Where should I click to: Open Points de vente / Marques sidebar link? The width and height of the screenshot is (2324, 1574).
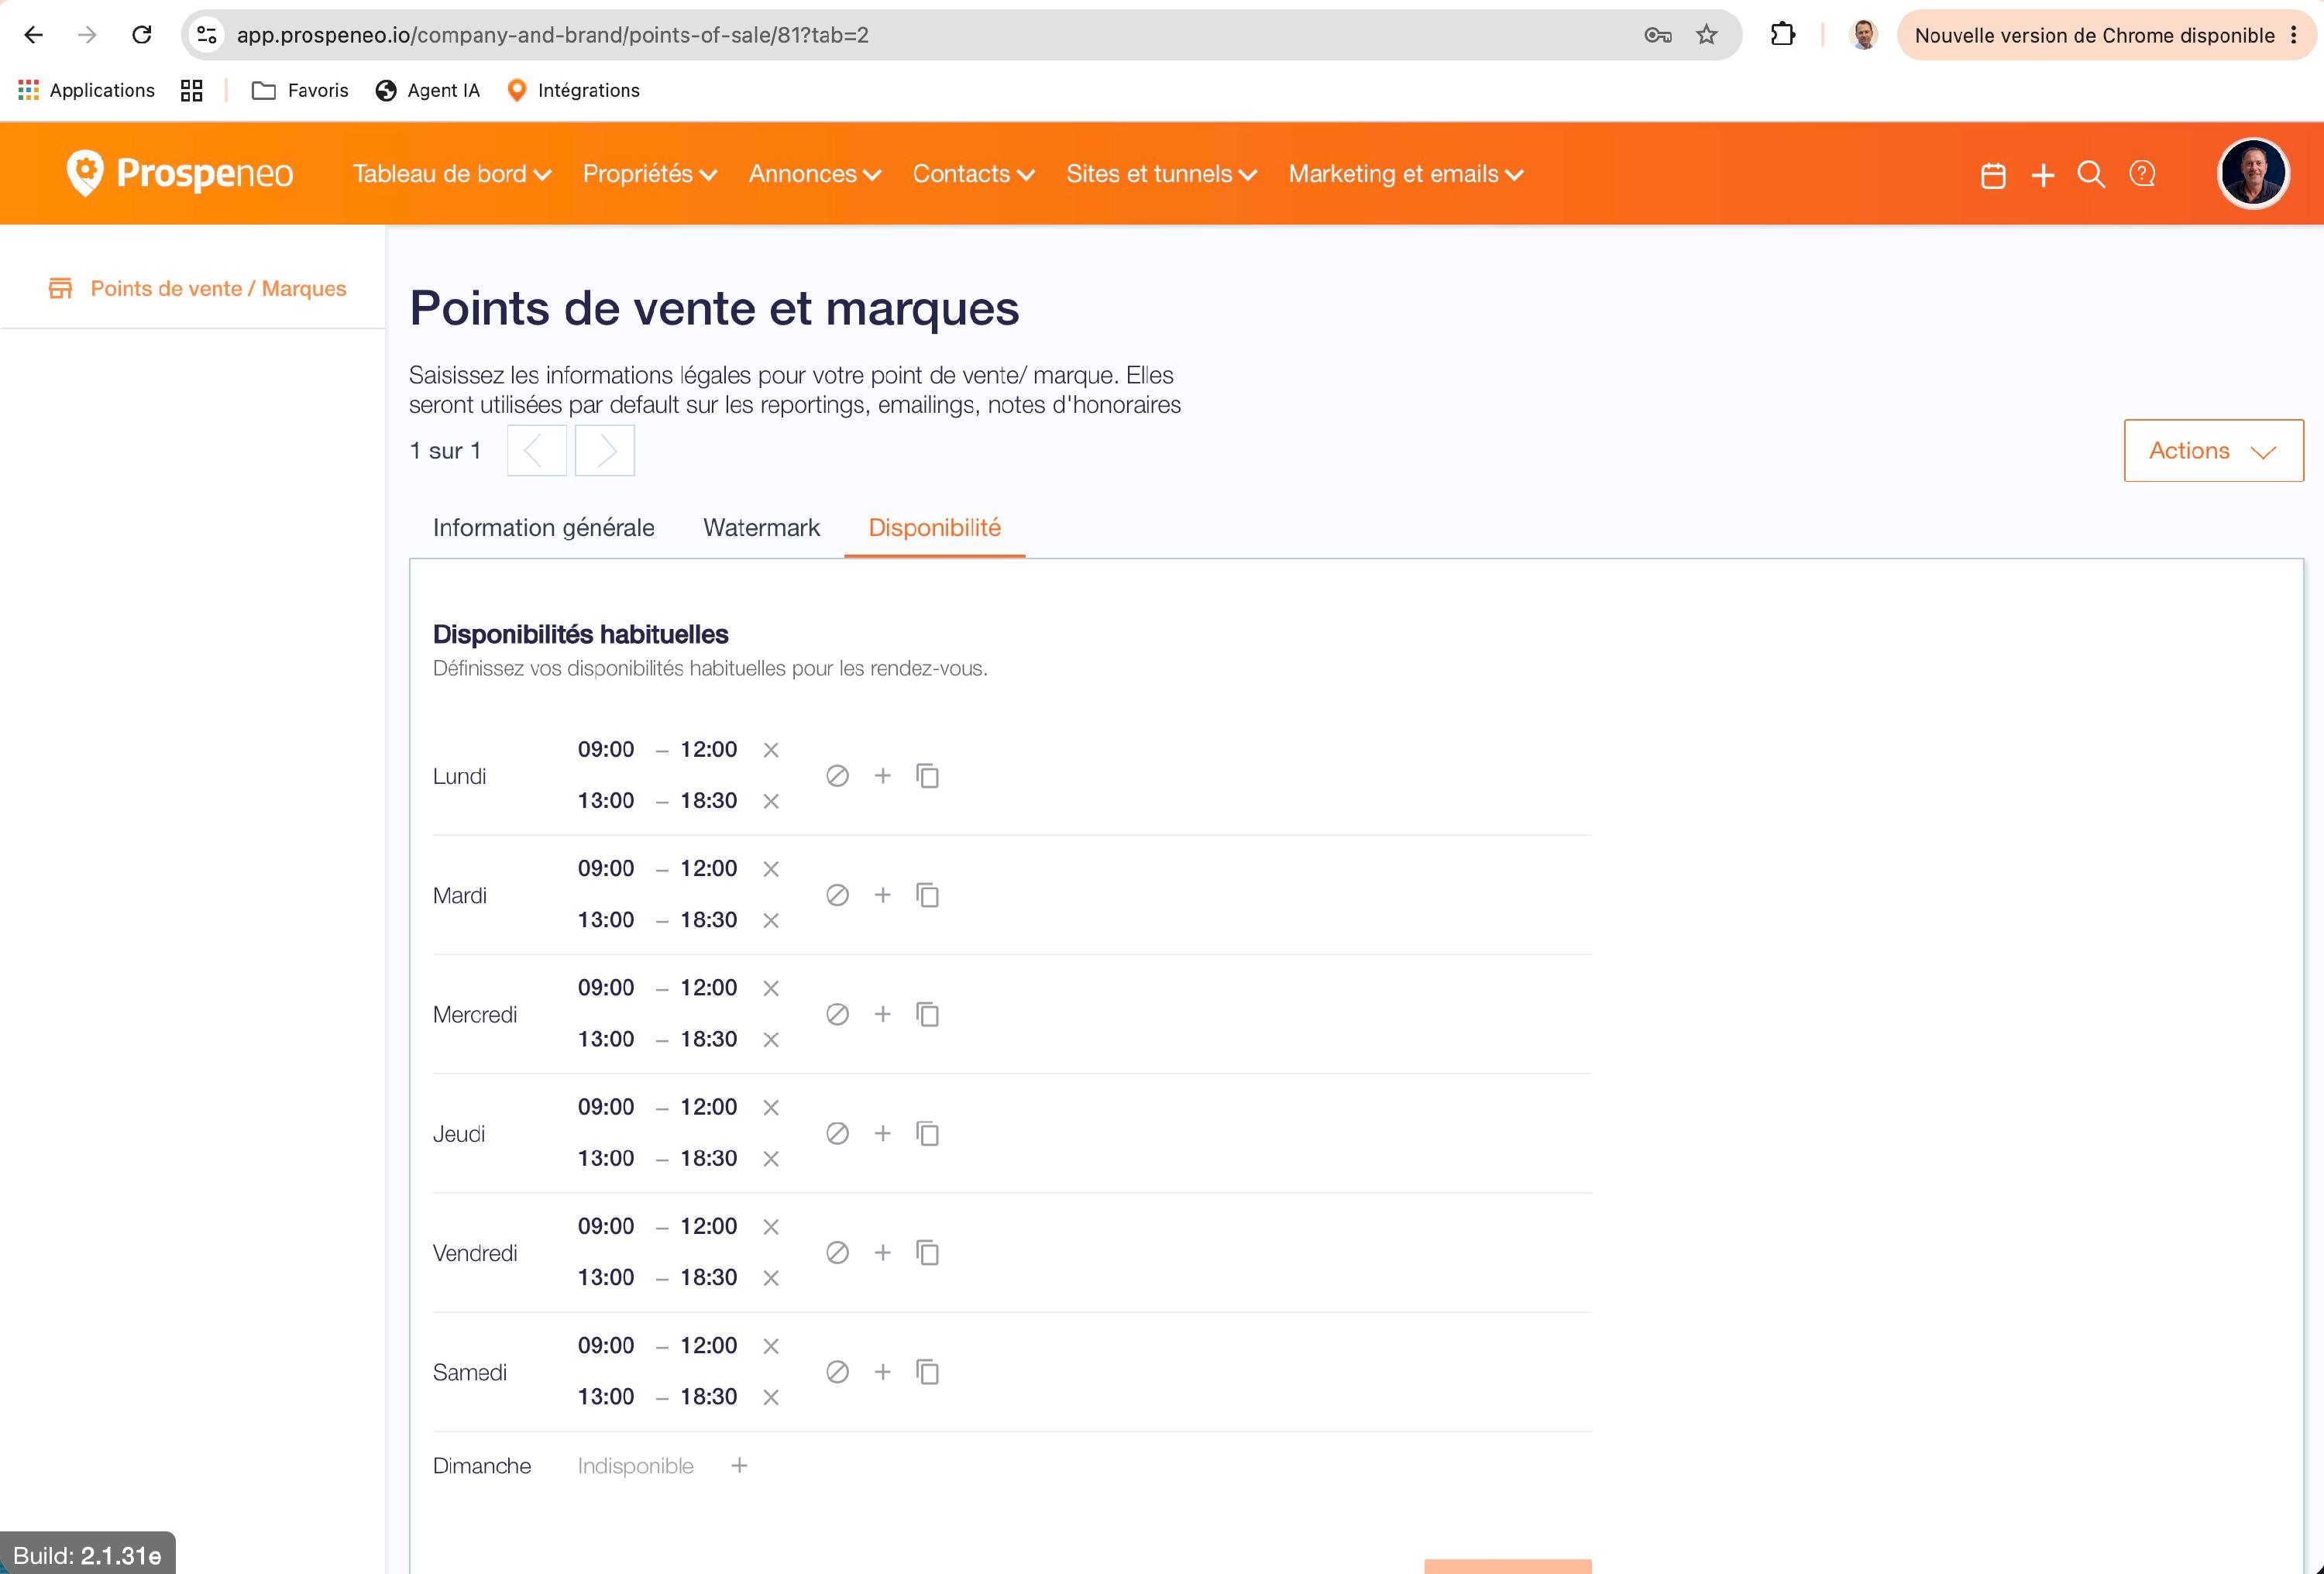point(197,288)
